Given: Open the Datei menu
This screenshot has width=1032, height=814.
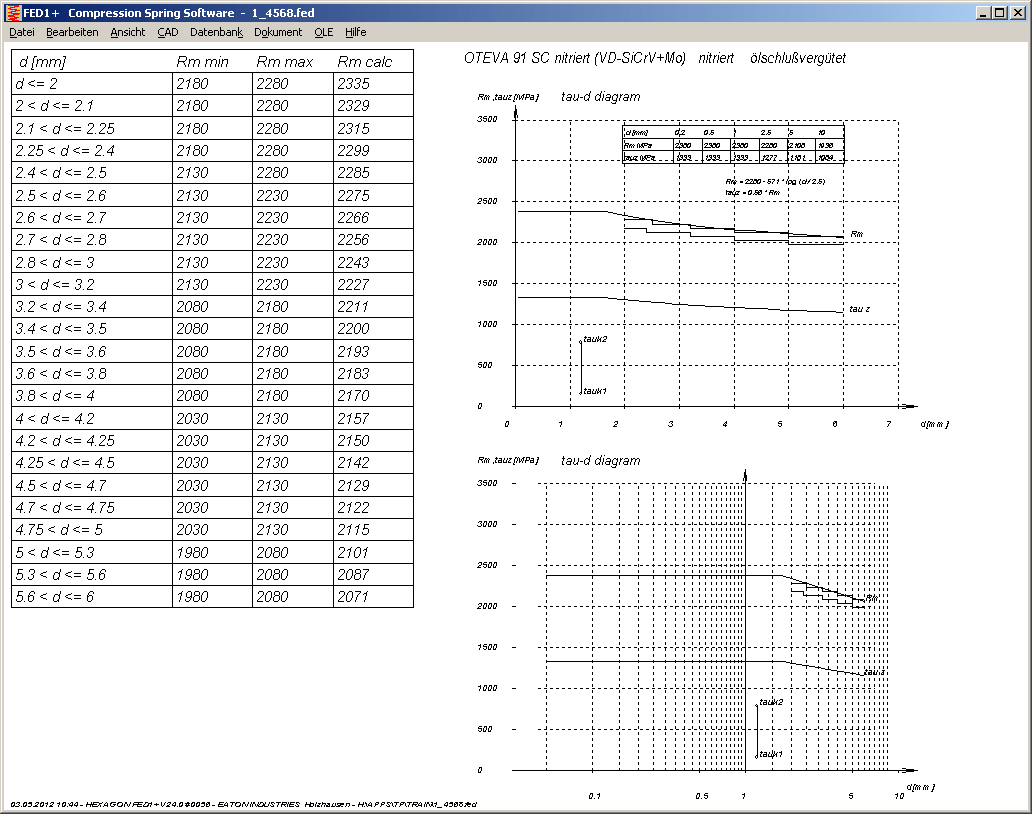Looking at the screenshot, I should tap(21, 32).
